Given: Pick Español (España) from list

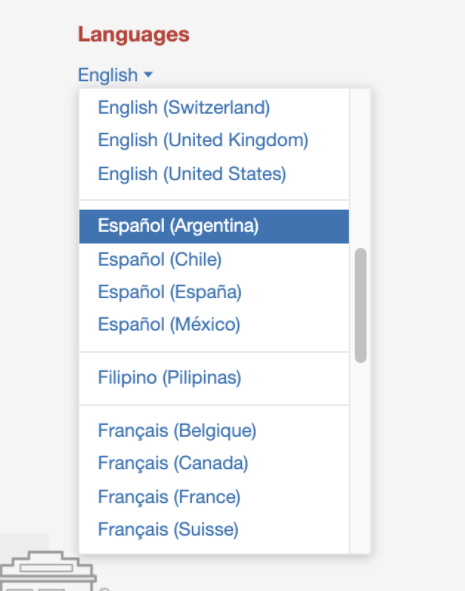Looking at the screenshot, I should 214,292.
